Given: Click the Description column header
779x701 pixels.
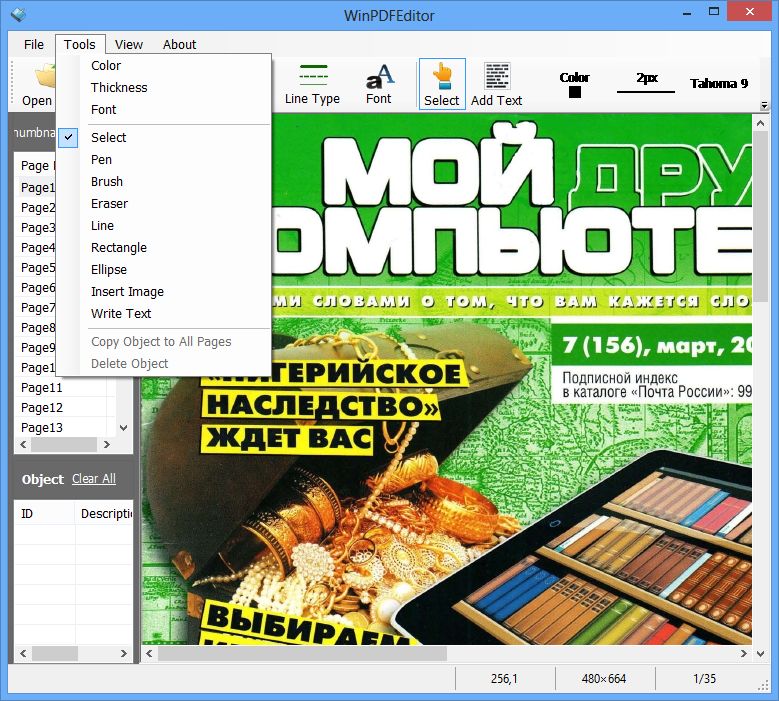Looking at the screenshot, I should pos(104,513).
